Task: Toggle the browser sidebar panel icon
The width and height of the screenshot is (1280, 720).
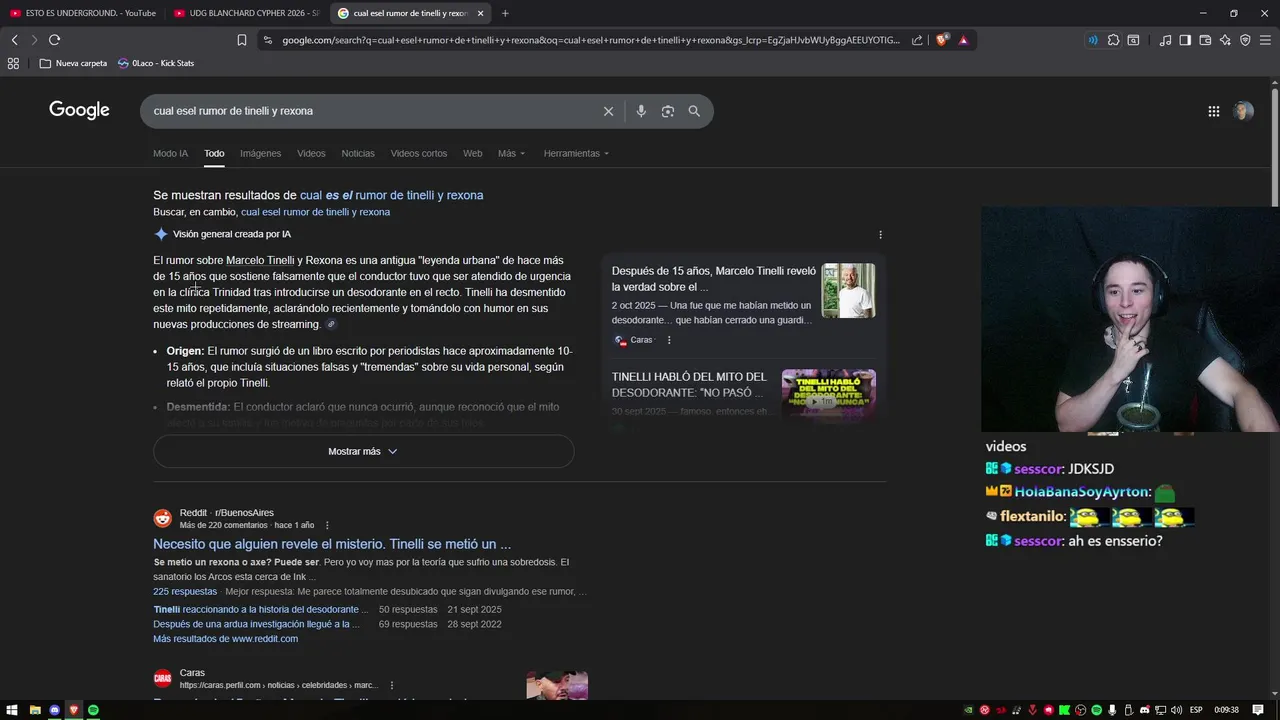Action: pyautogui.click(x=1185, y=40)
